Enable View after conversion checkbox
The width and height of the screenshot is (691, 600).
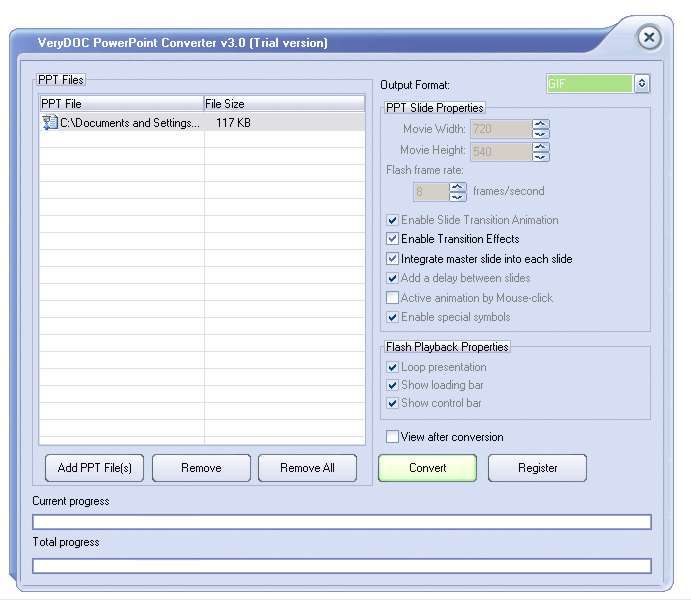[392, 437]
